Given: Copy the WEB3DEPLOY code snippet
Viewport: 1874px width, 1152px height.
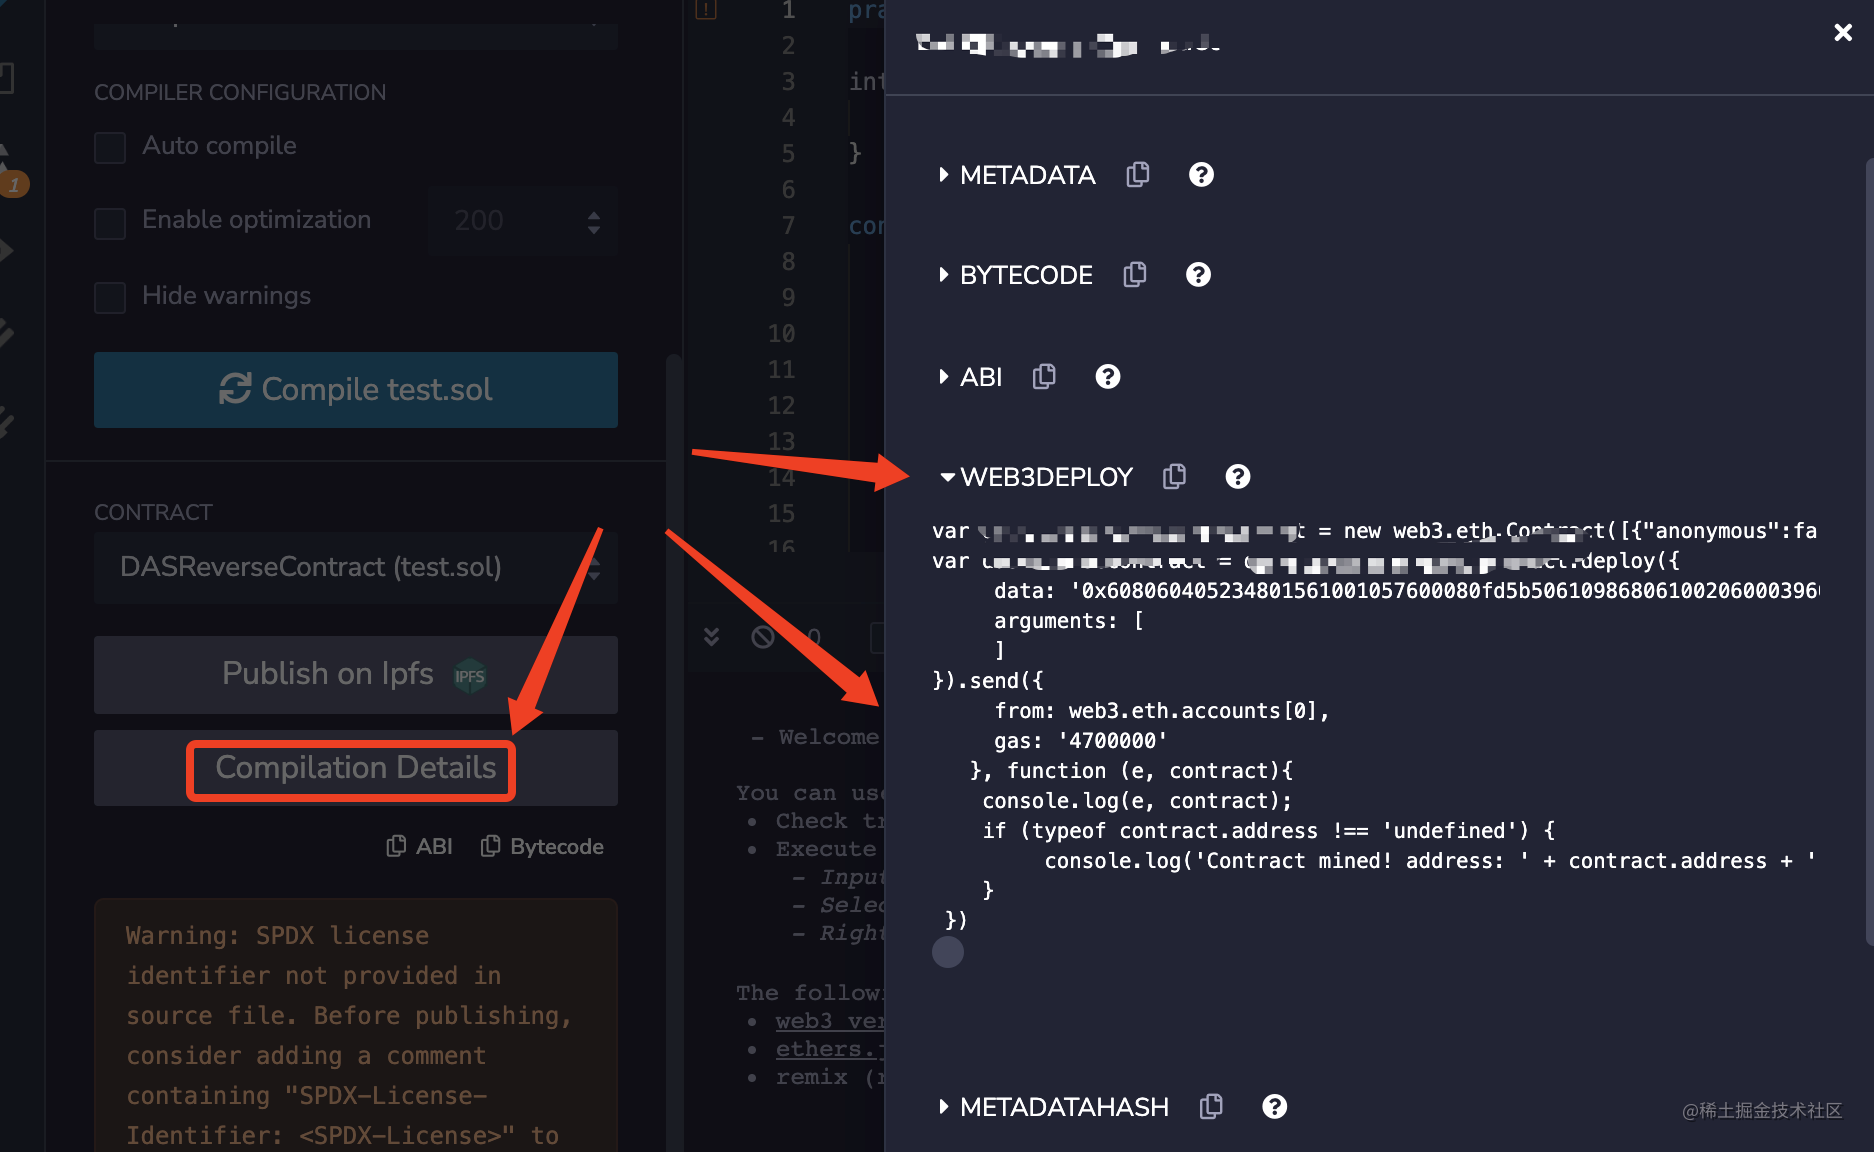Looking at the screenshot, I should coord(1174,477).
